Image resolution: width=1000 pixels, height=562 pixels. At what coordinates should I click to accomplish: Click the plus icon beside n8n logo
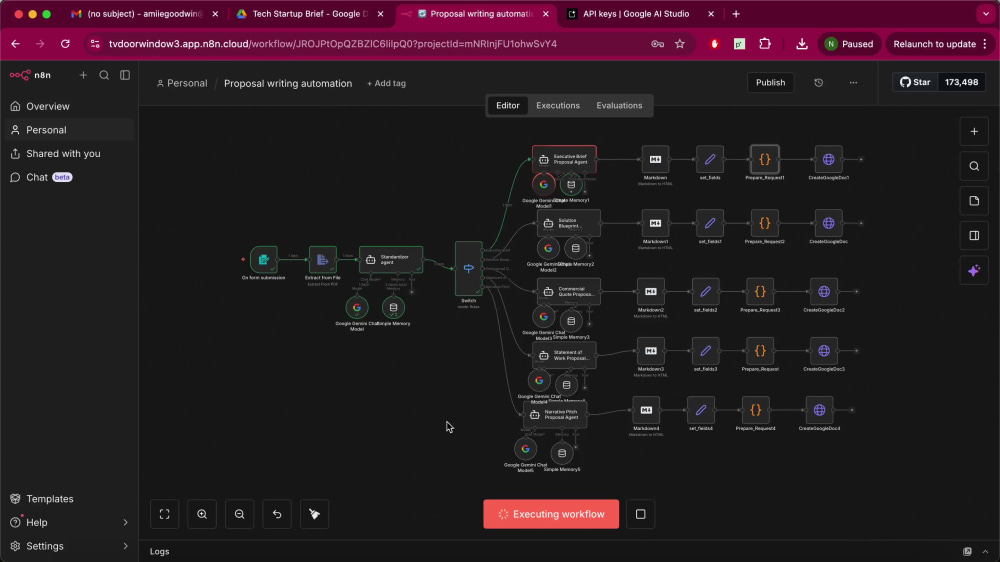tap(83, 75)
